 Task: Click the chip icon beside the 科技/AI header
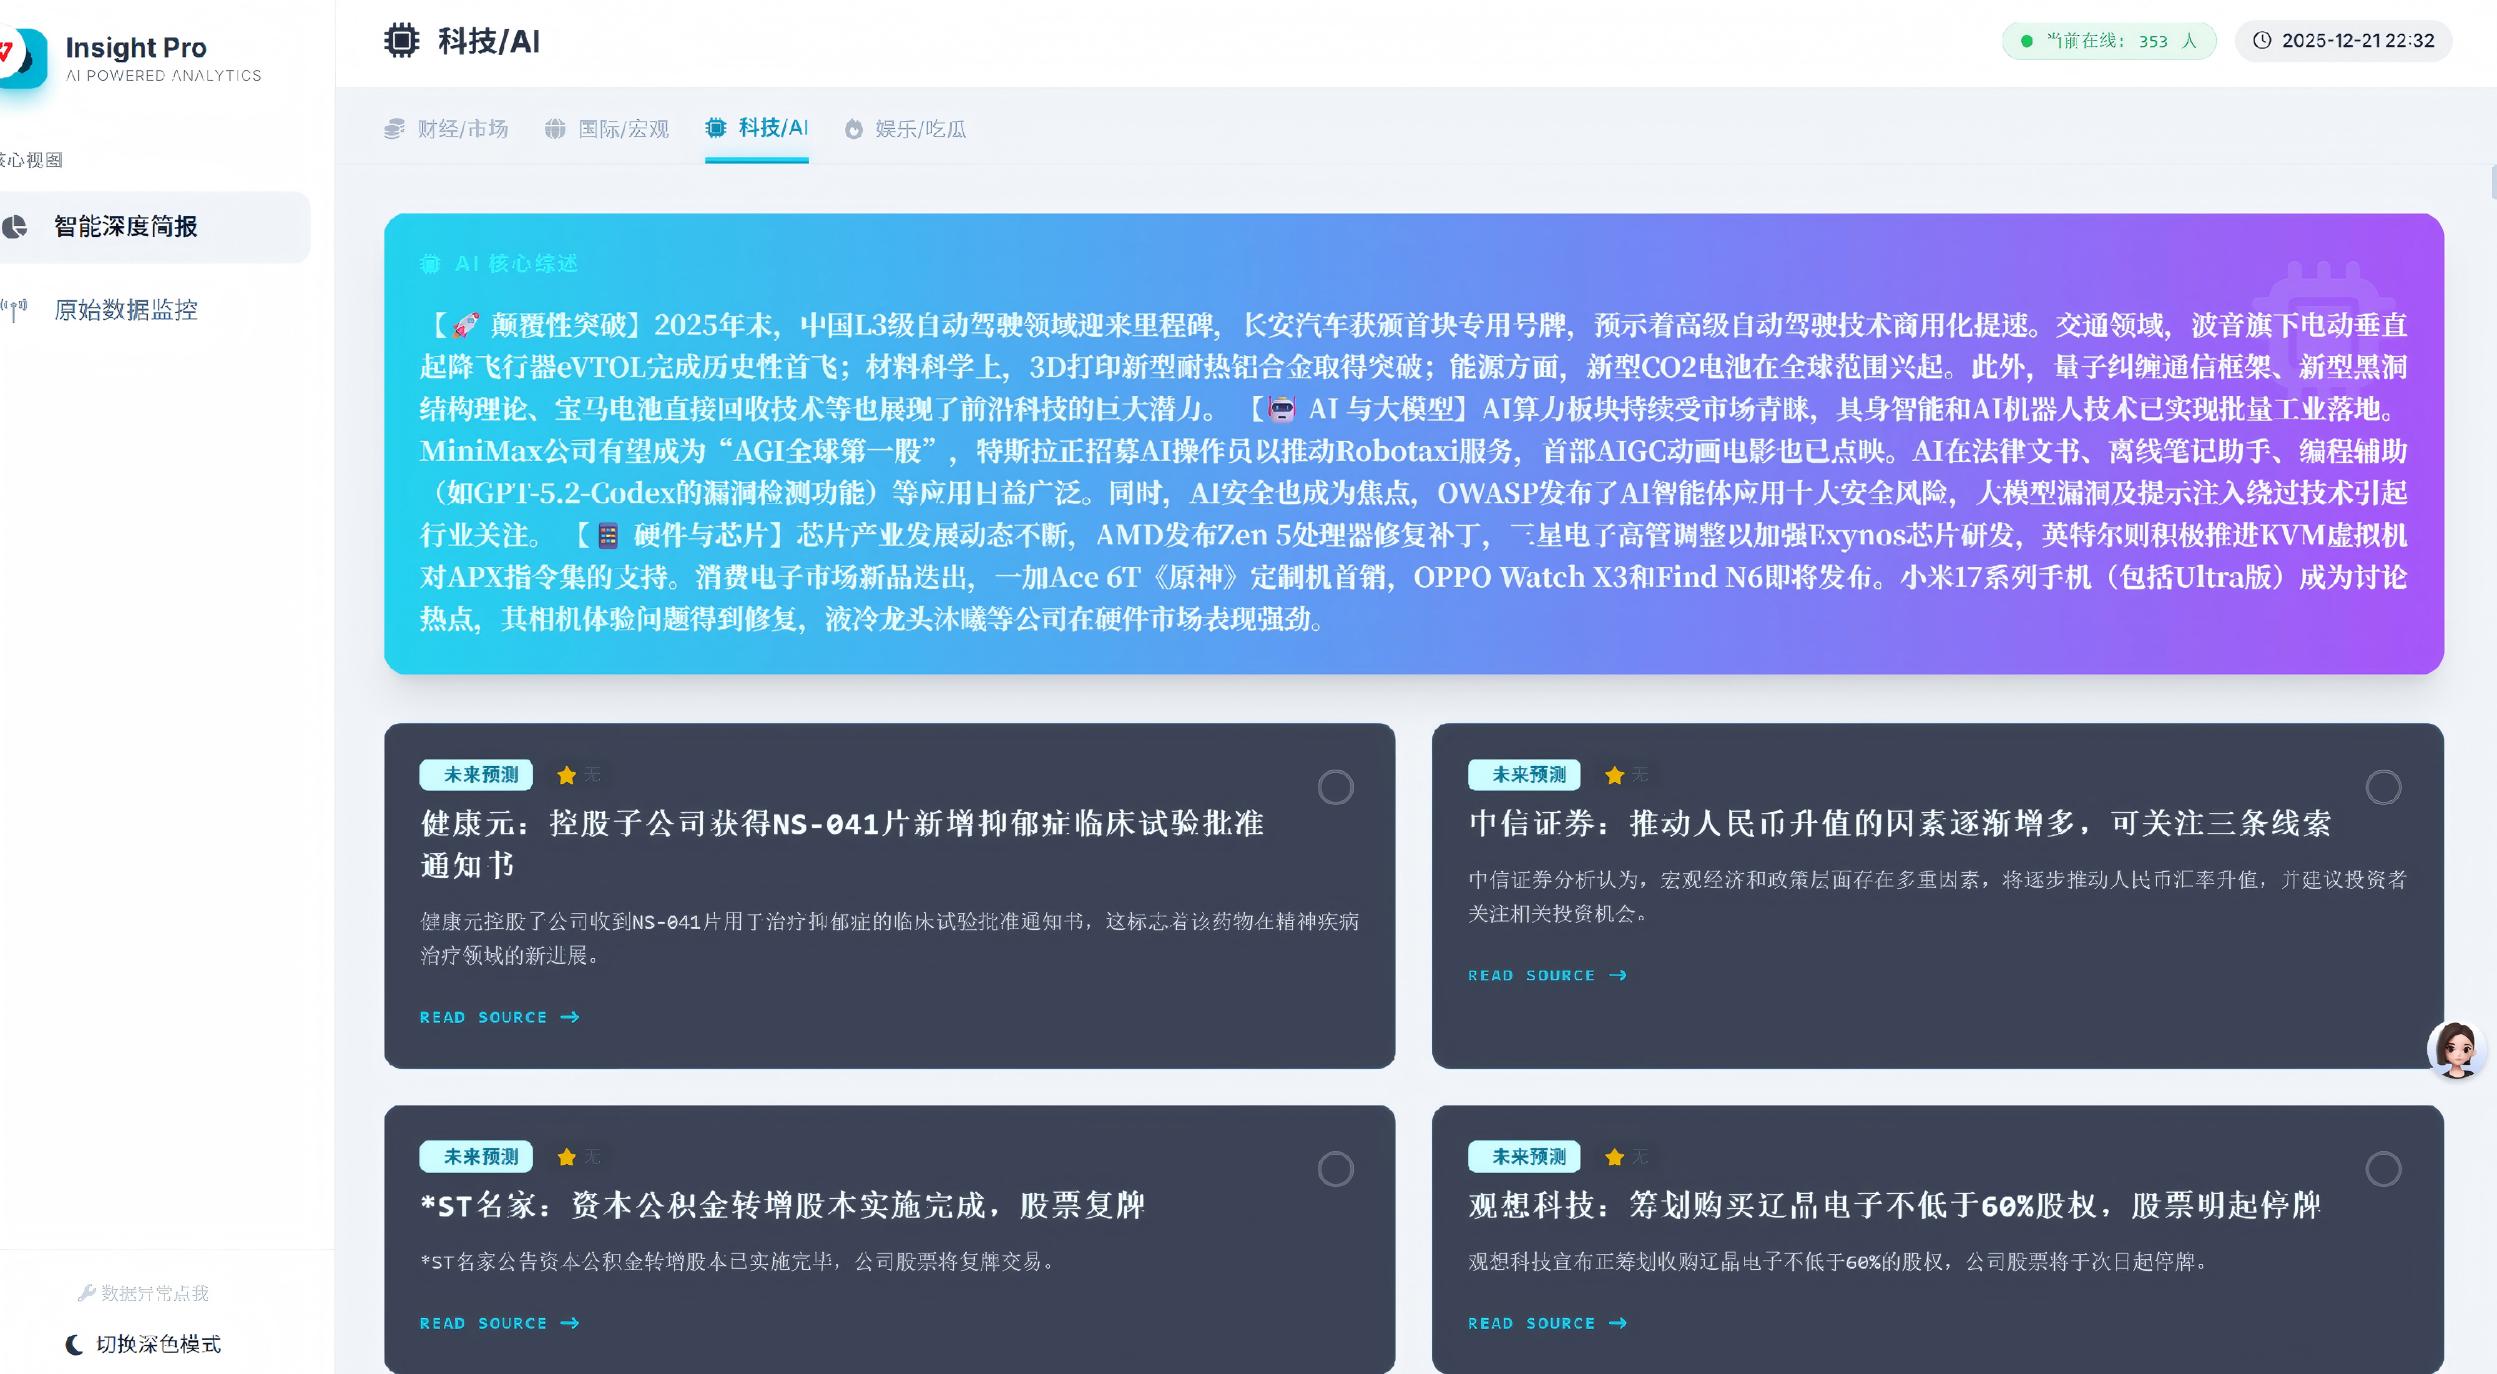[402, 41]
